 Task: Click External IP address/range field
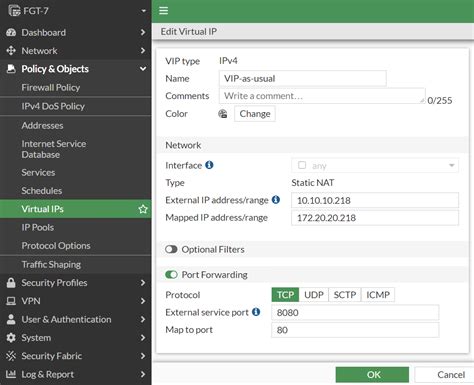(x=375, y=200)
